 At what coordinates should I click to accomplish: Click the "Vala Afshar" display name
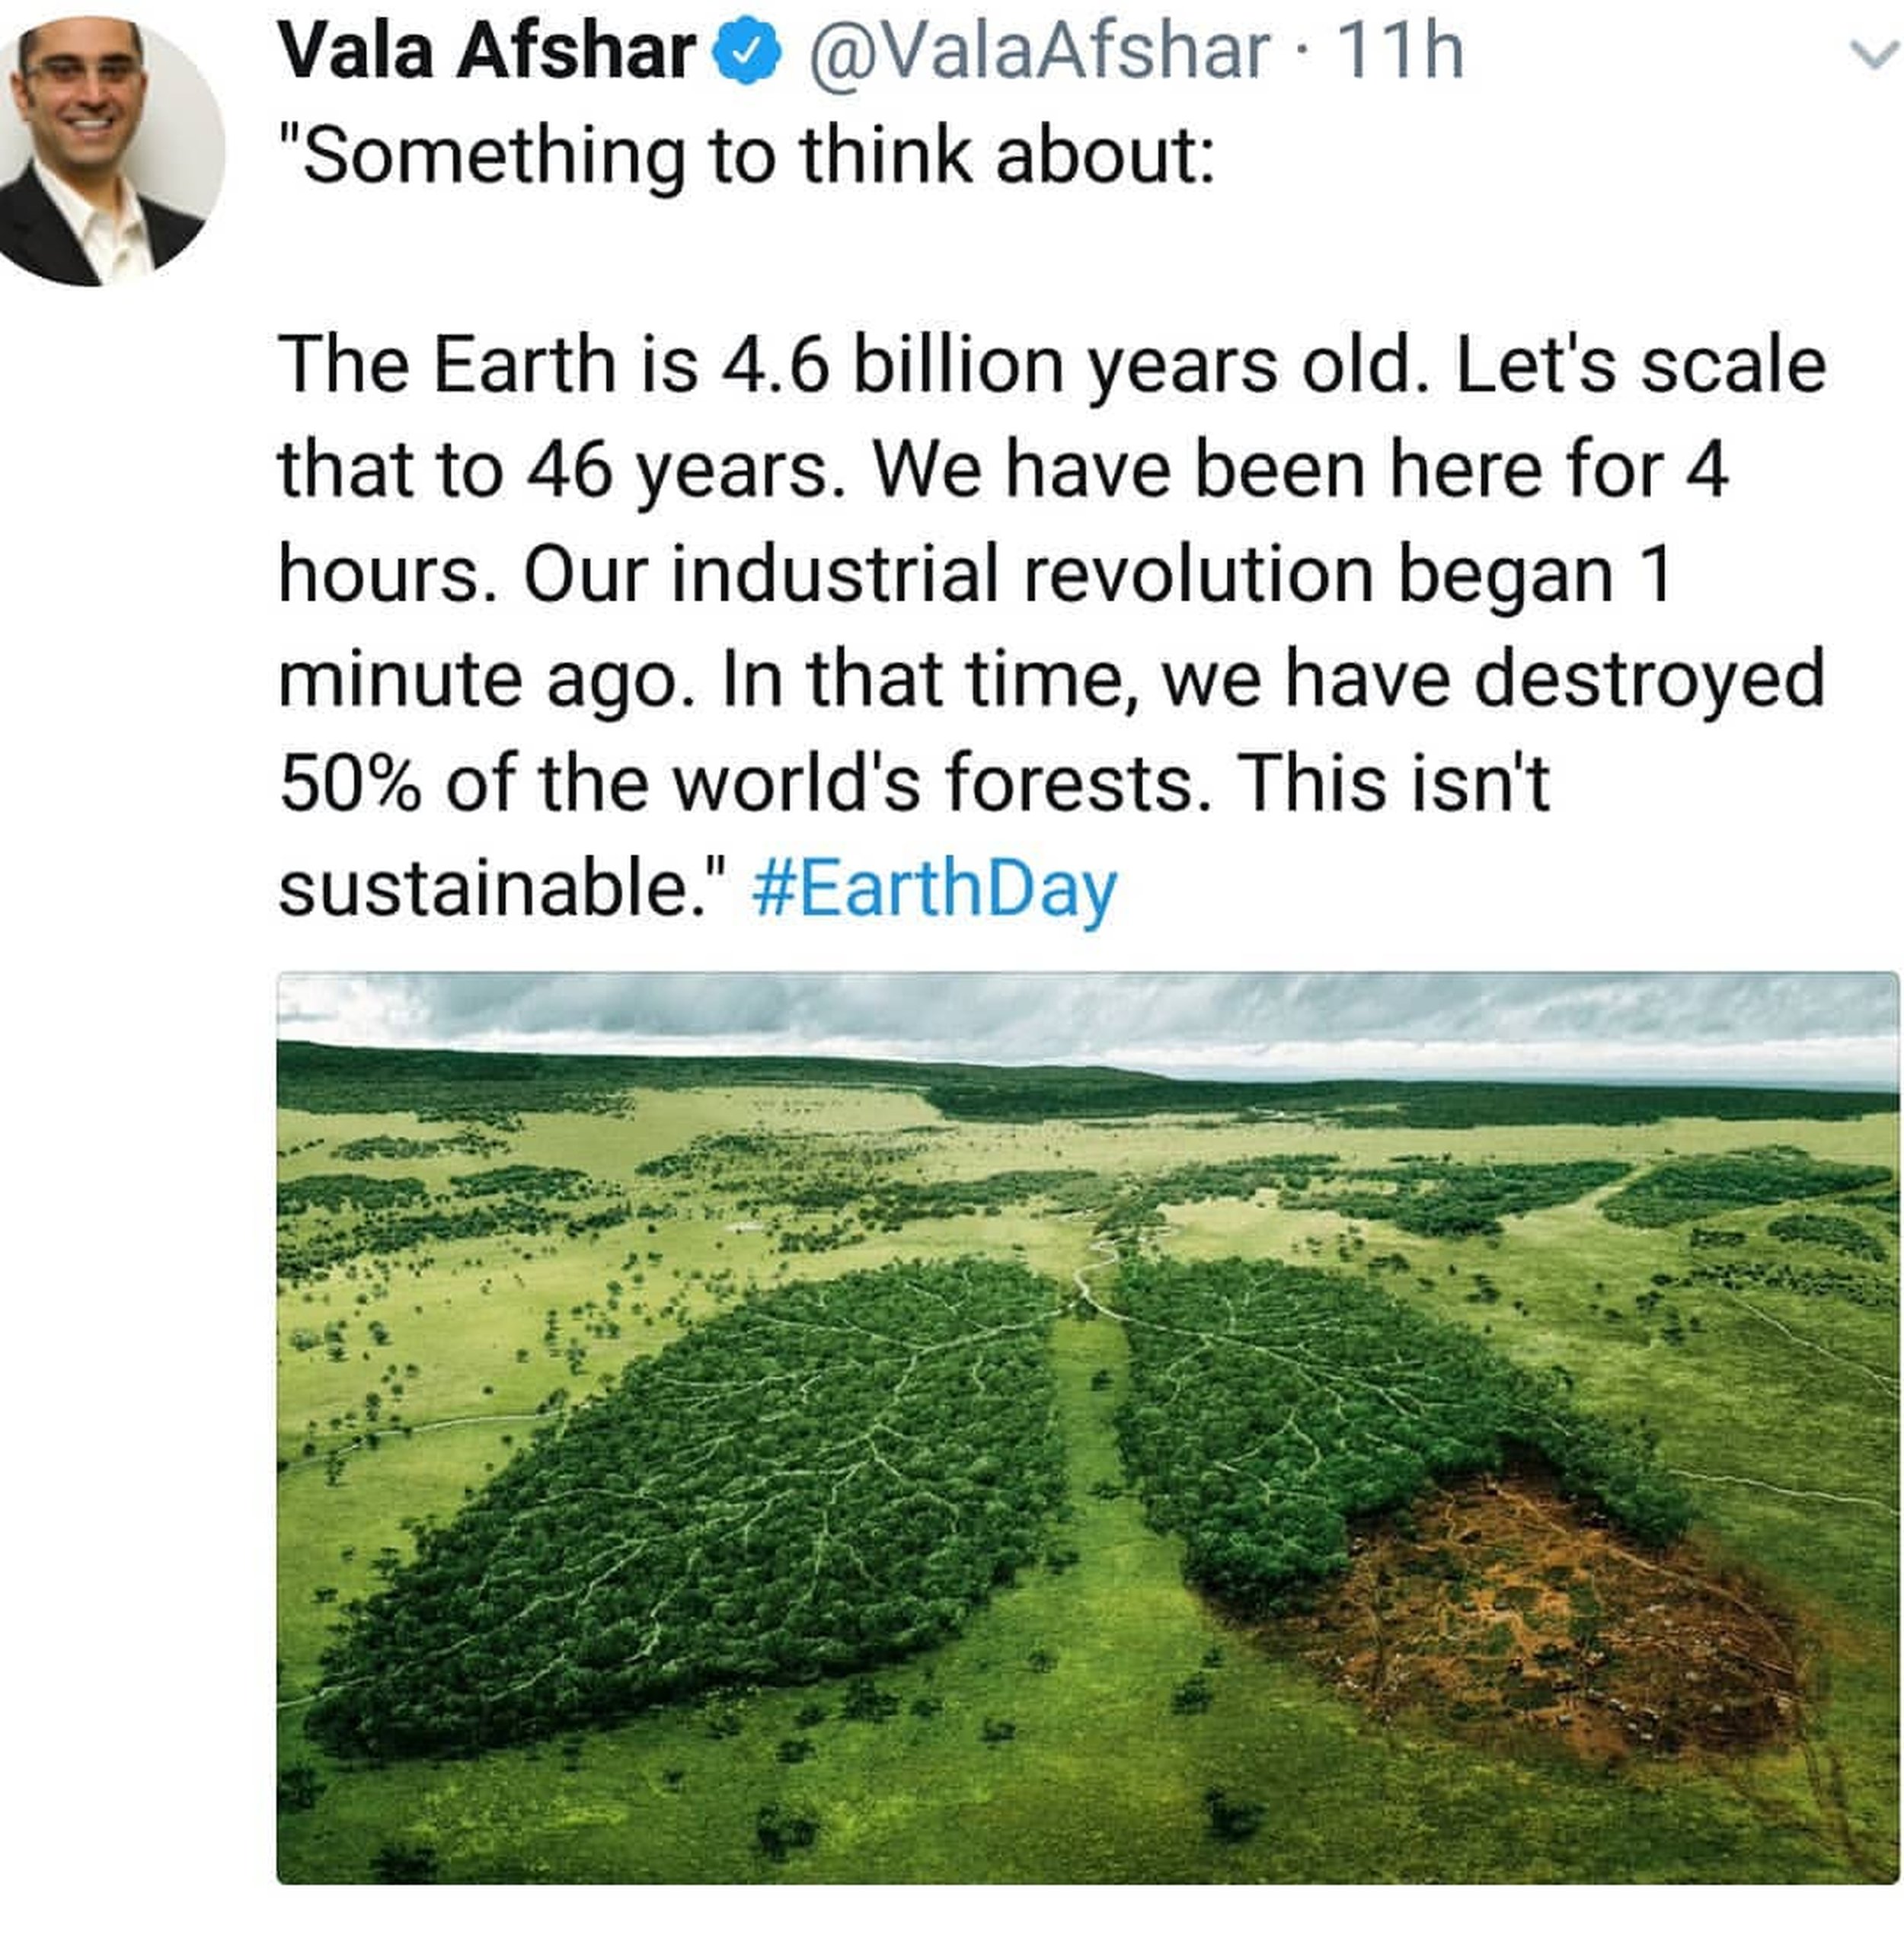(x=486, y=52)
